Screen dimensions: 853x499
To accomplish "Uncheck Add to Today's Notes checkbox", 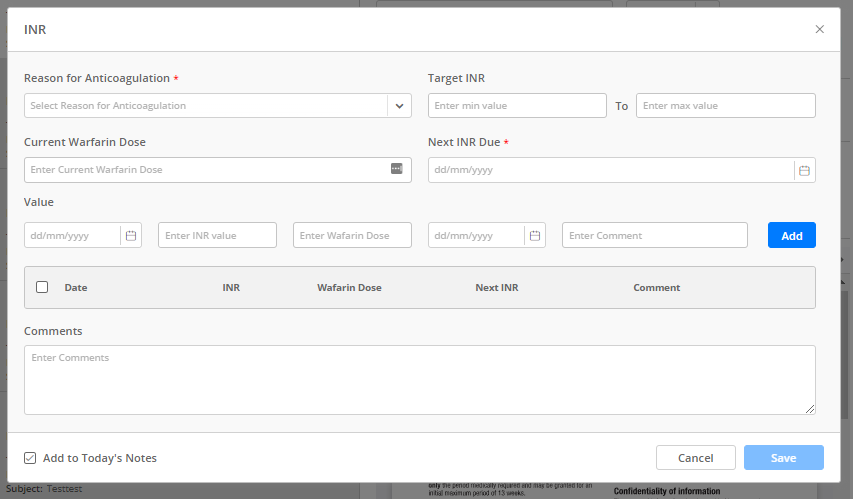I will [x=30, y=458].
